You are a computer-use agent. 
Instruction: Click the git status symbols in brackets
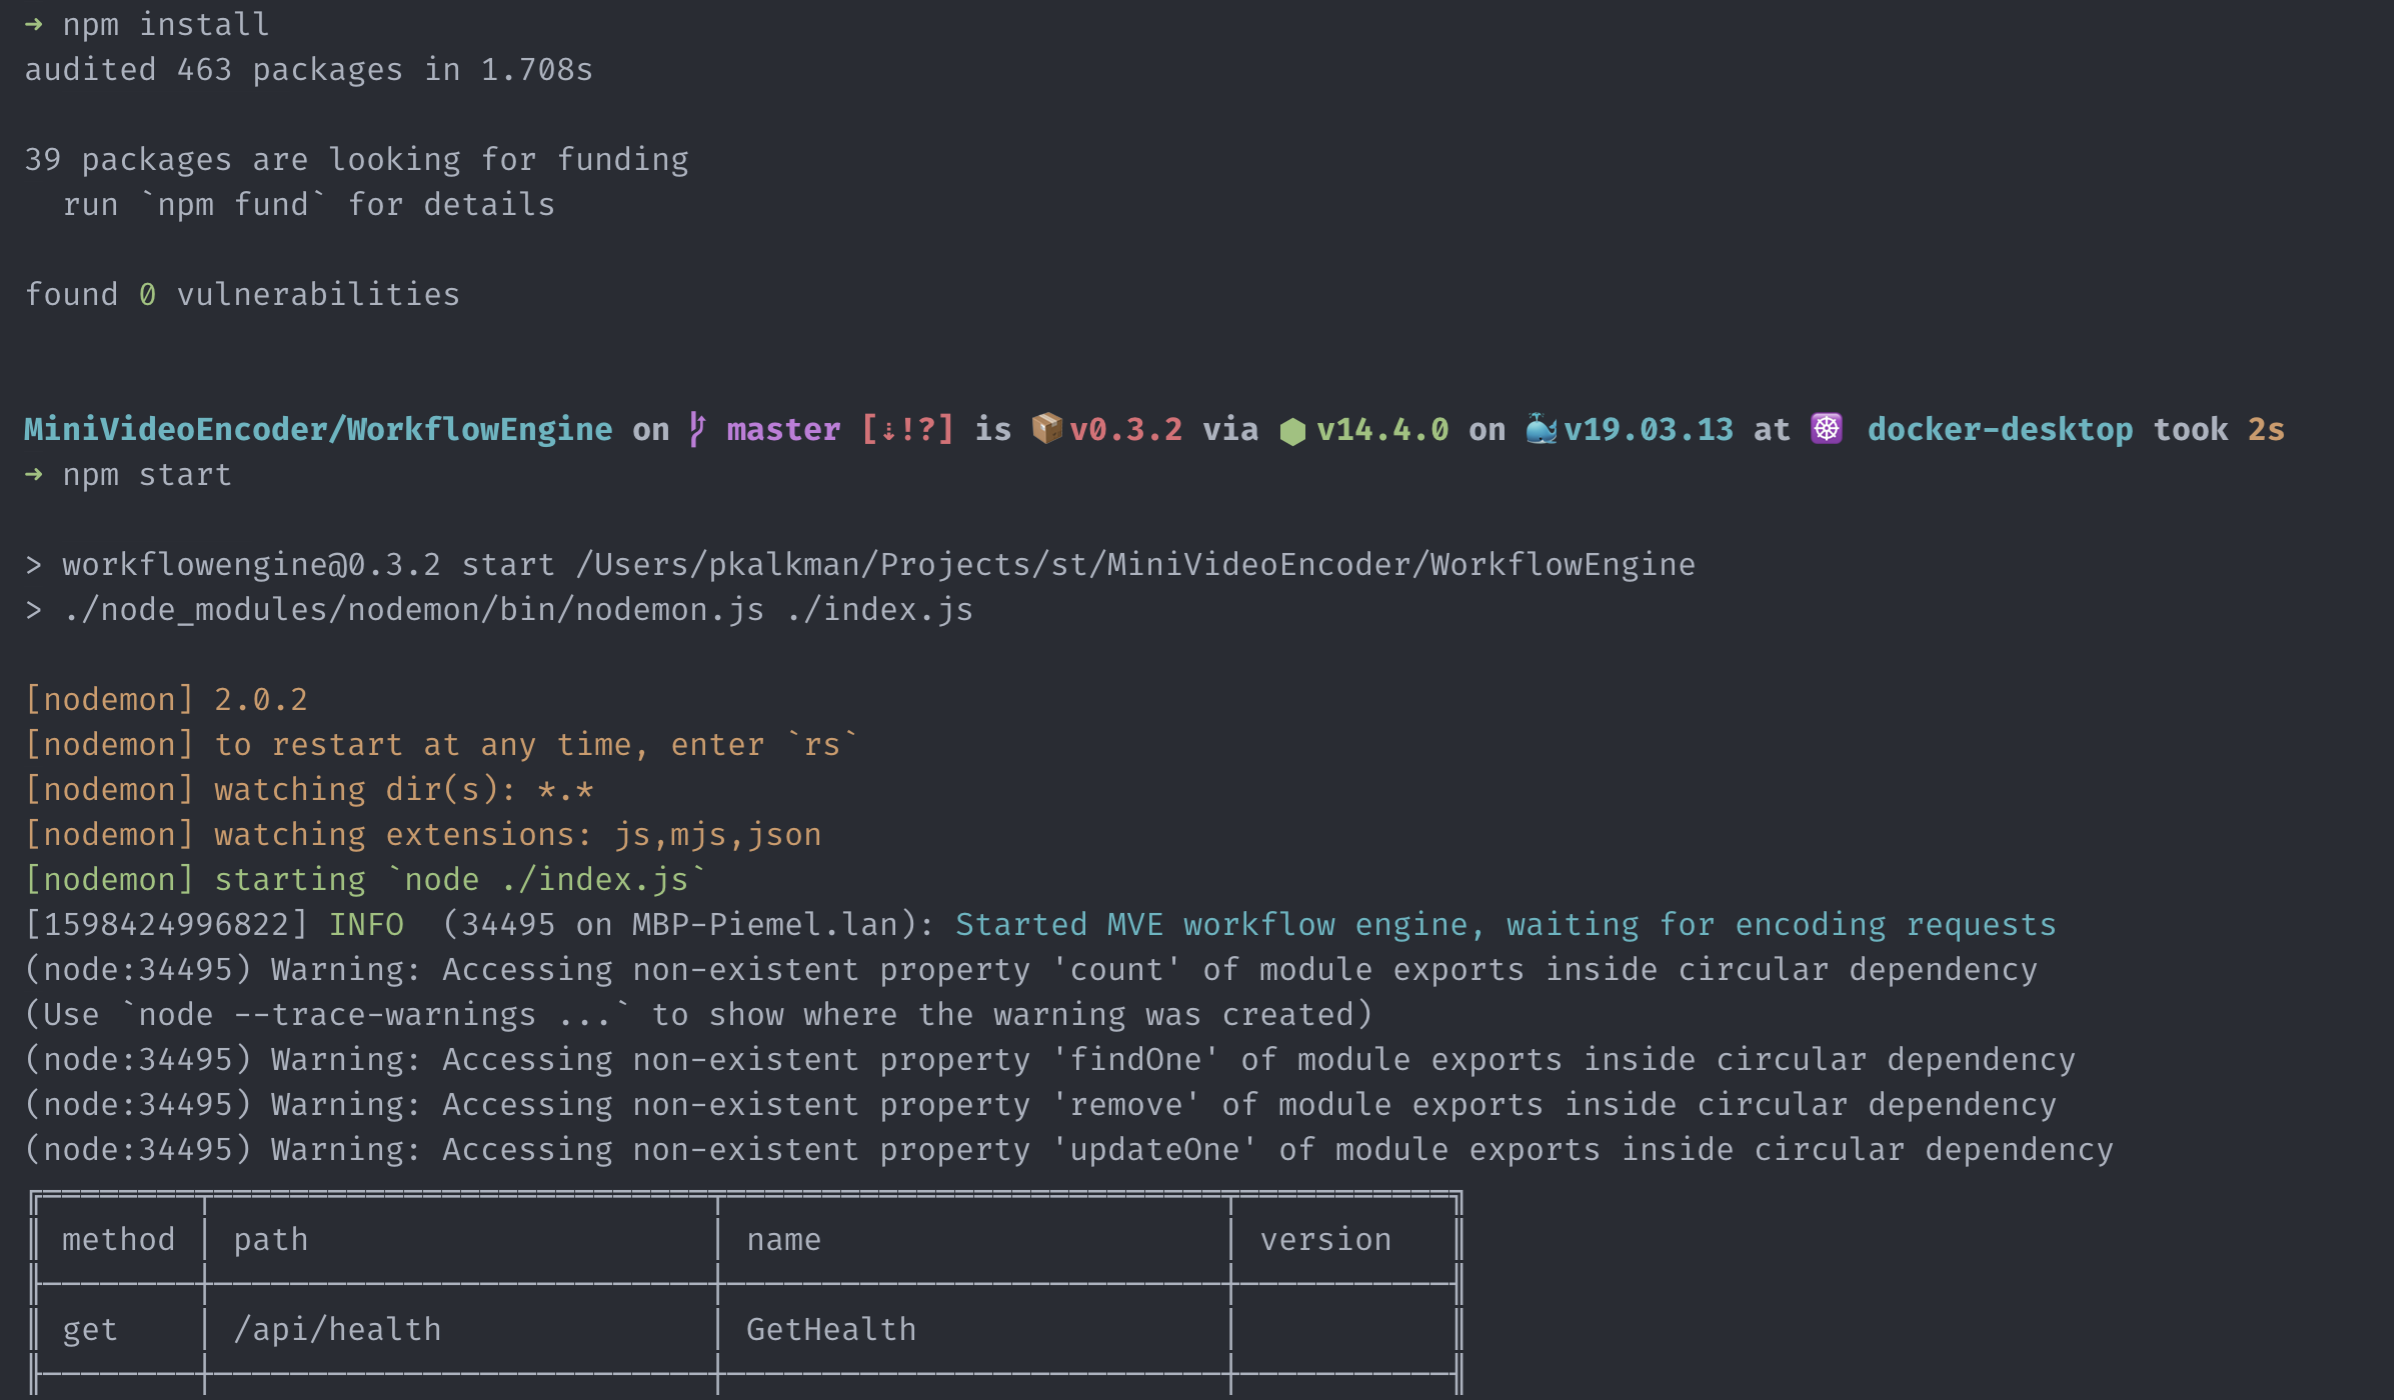[x=907, y=430]
